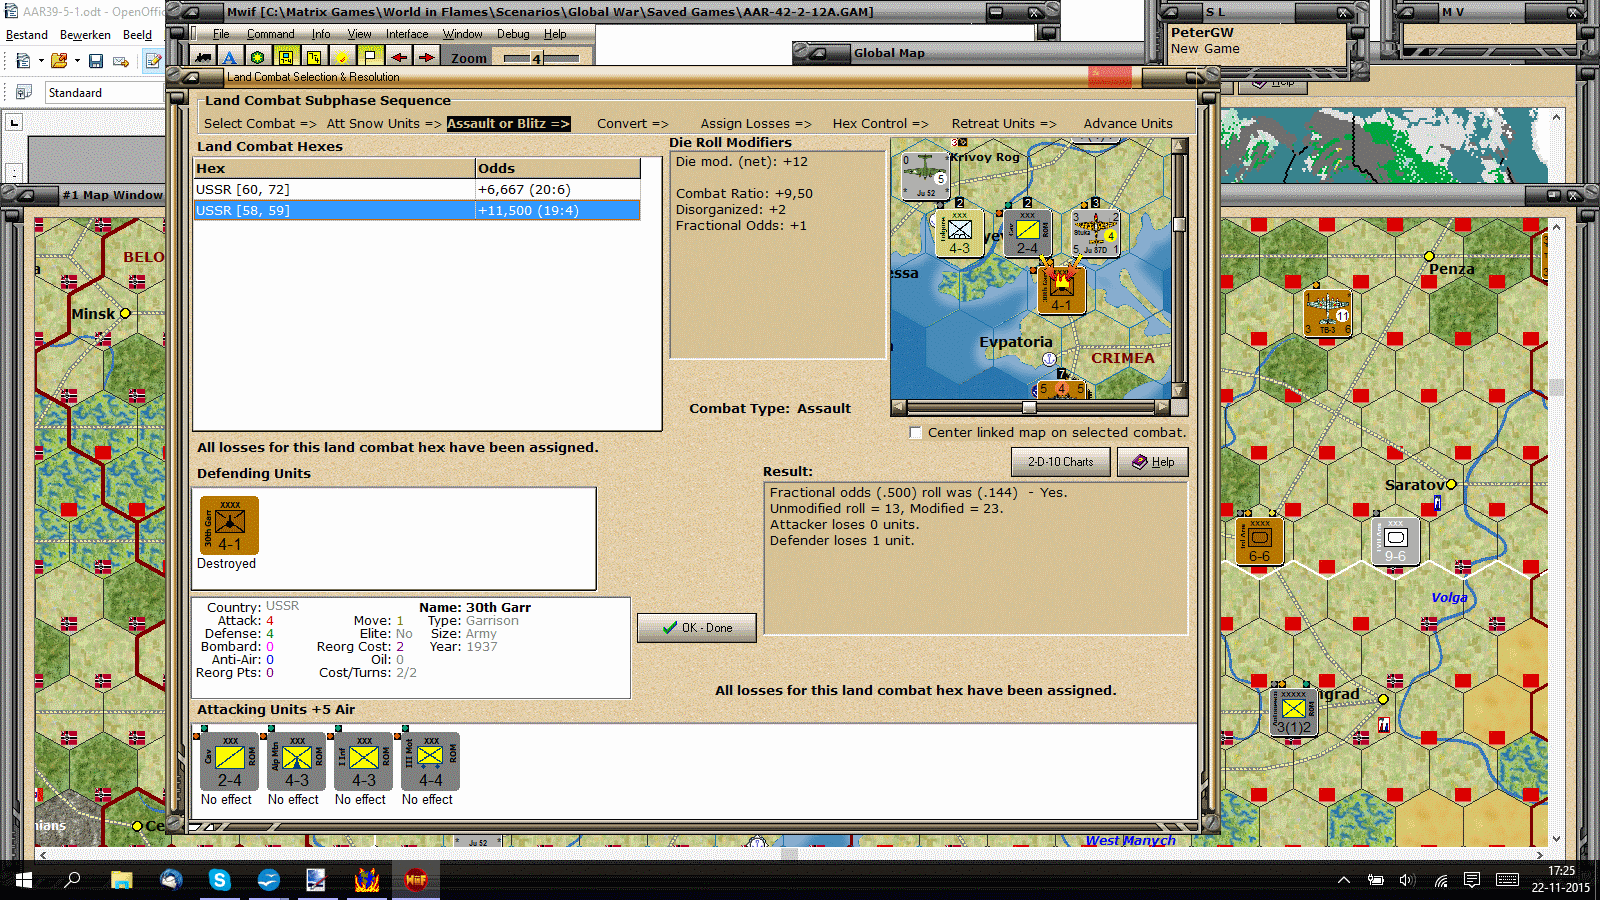Click the yellow sun-burst toolbar icon
Viewport: 1600px width, 900px height.
coord(342,58)
